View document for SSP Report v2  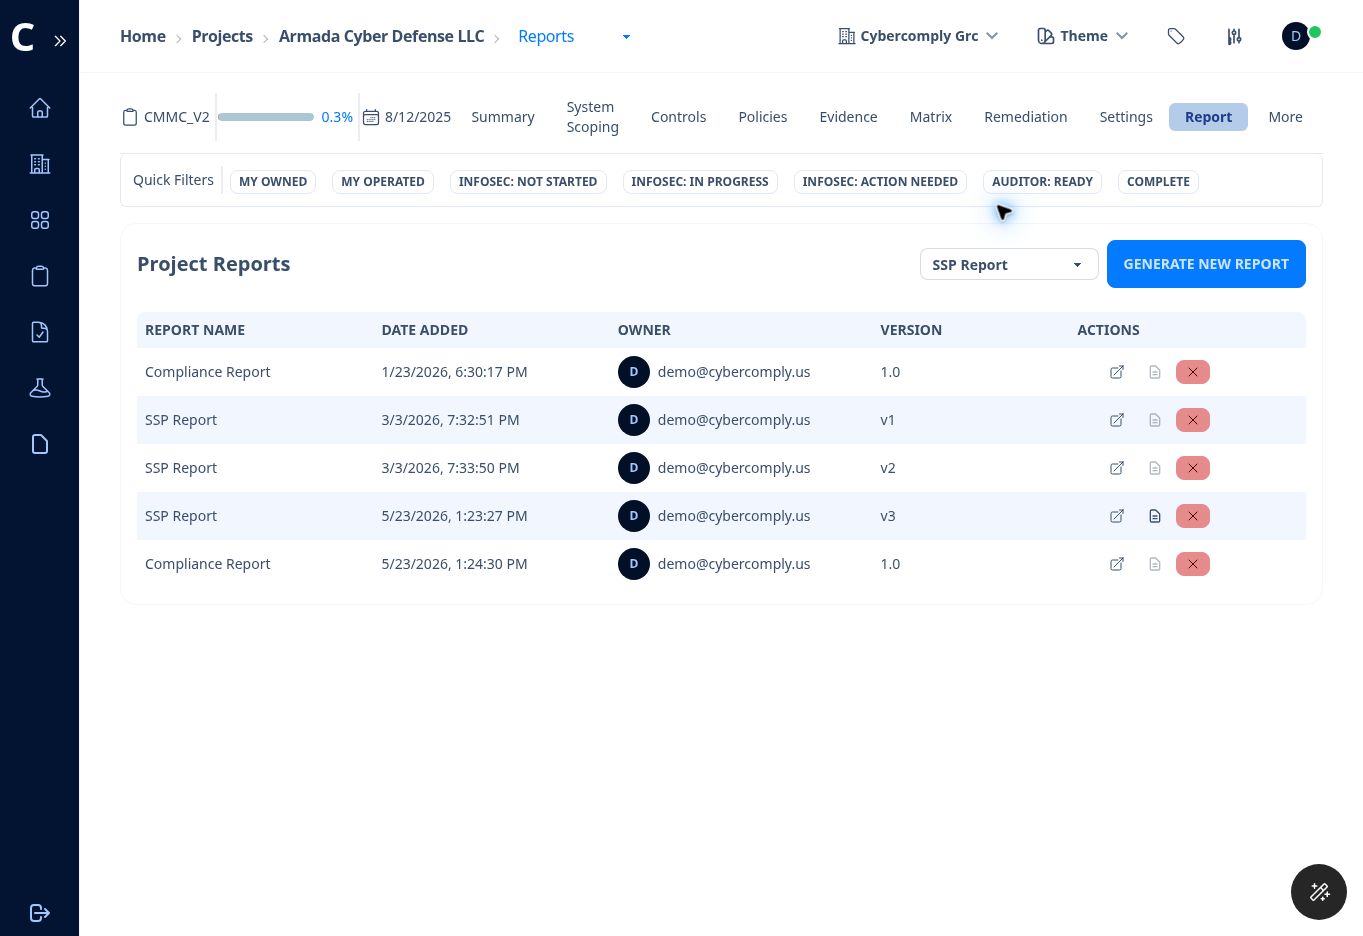tap(1155, 468)
